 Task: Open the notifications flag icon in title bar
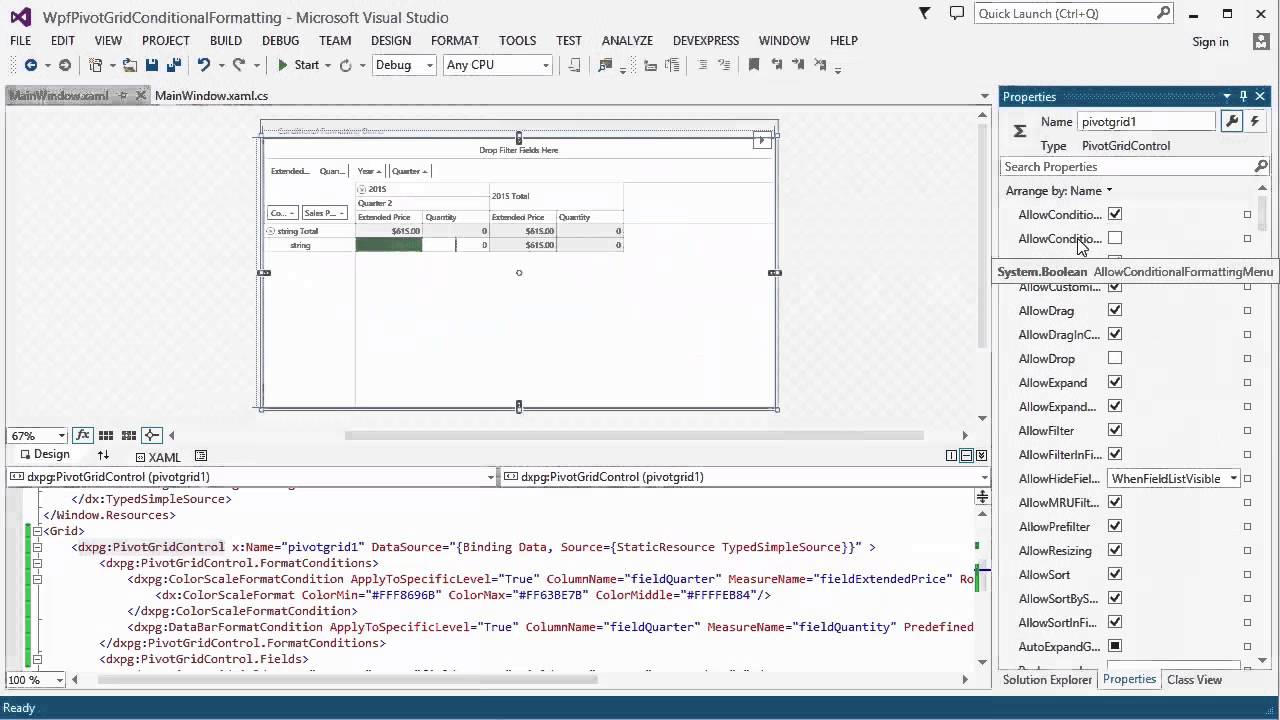[x=925, y=13]
